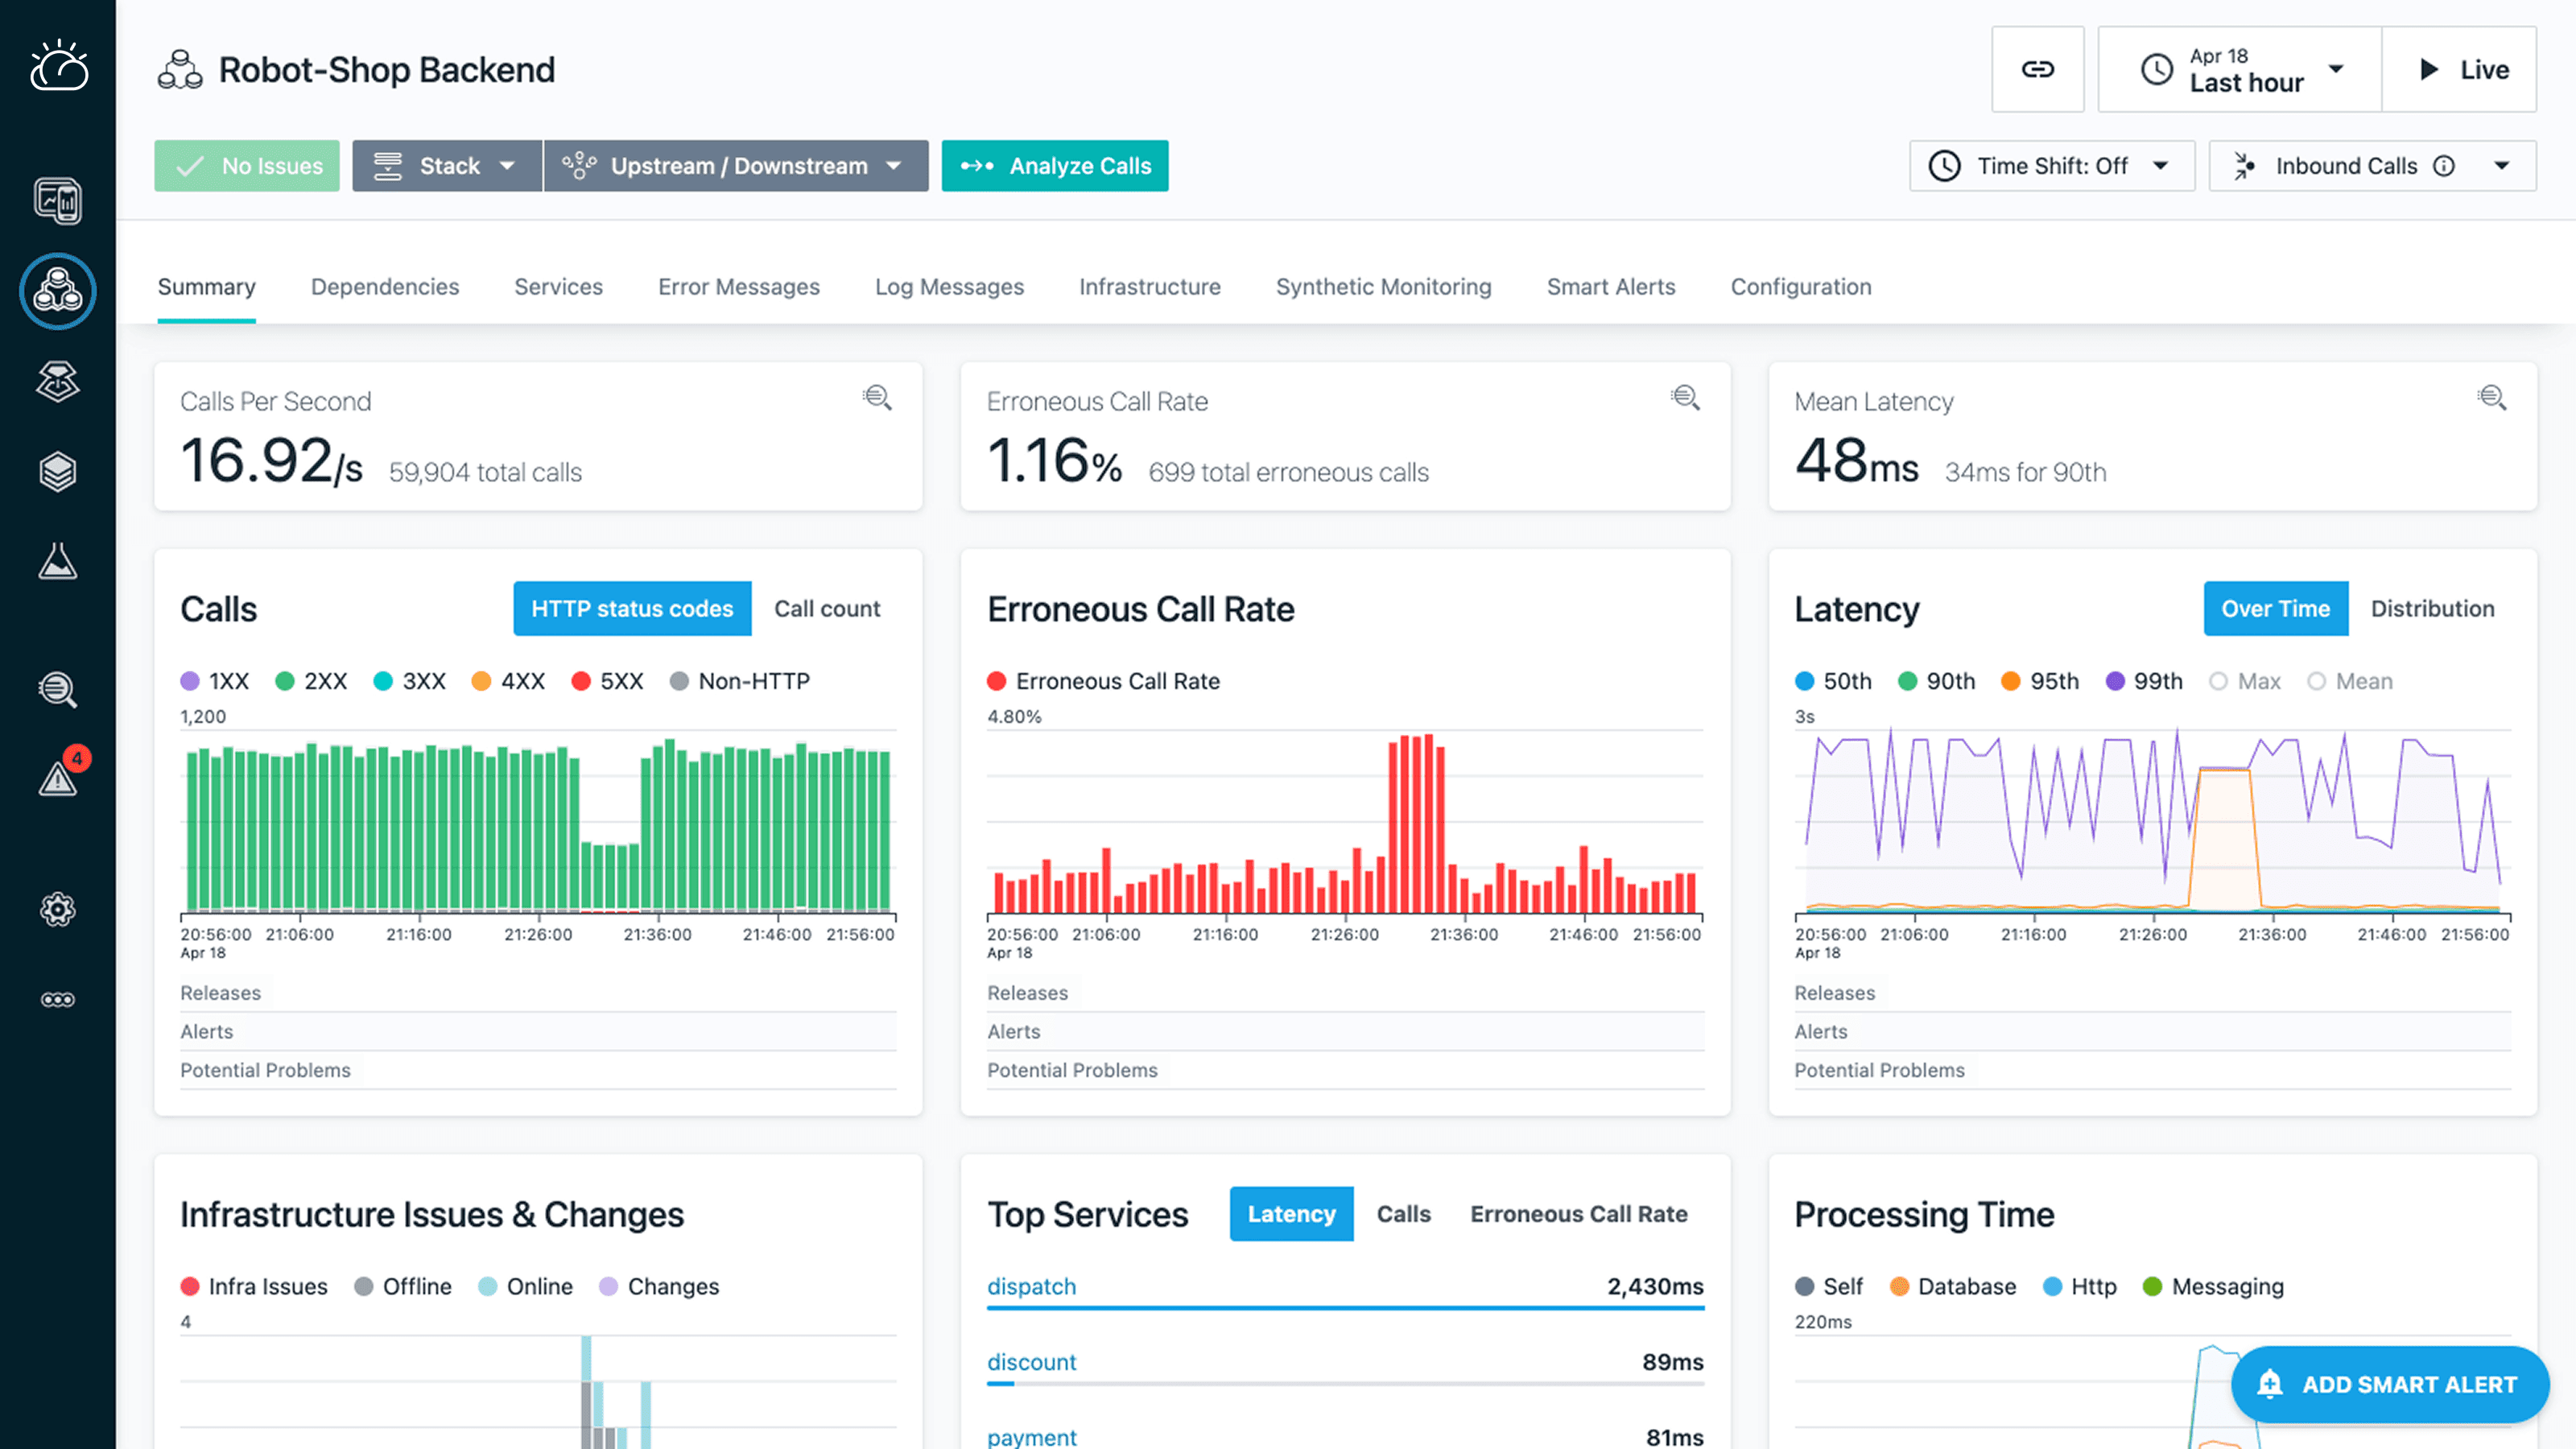This screenshot has height=1449, width=2576.
Task: Open the Applications icon in sidebar
Action: pyautogui.click(x=58, y=291)
